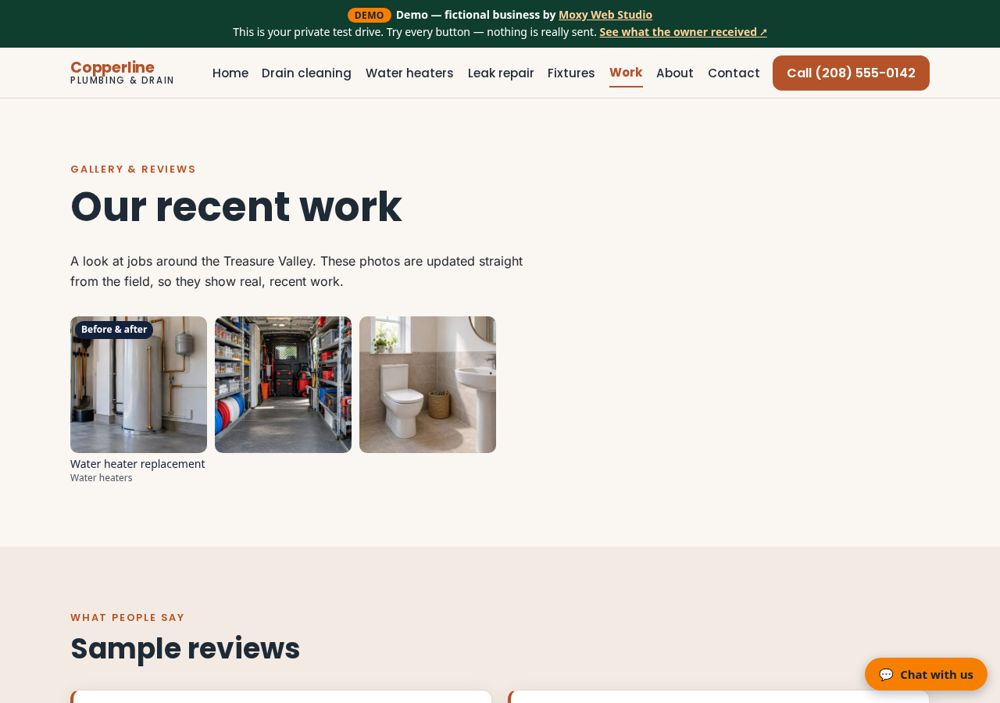Navigate to Leak repair
Image resolution: width=1000 pixels, height=703 pixels.
pyautogui.click(x=501, y=73)
